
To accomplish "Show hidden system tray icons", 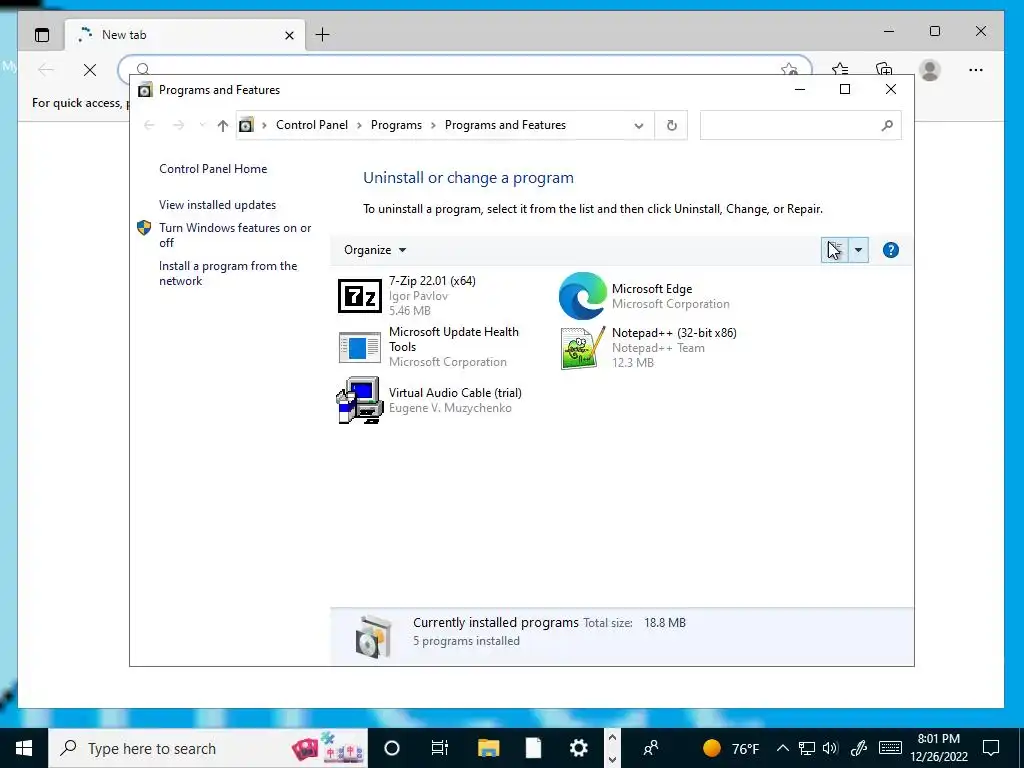I will [782, 748].
